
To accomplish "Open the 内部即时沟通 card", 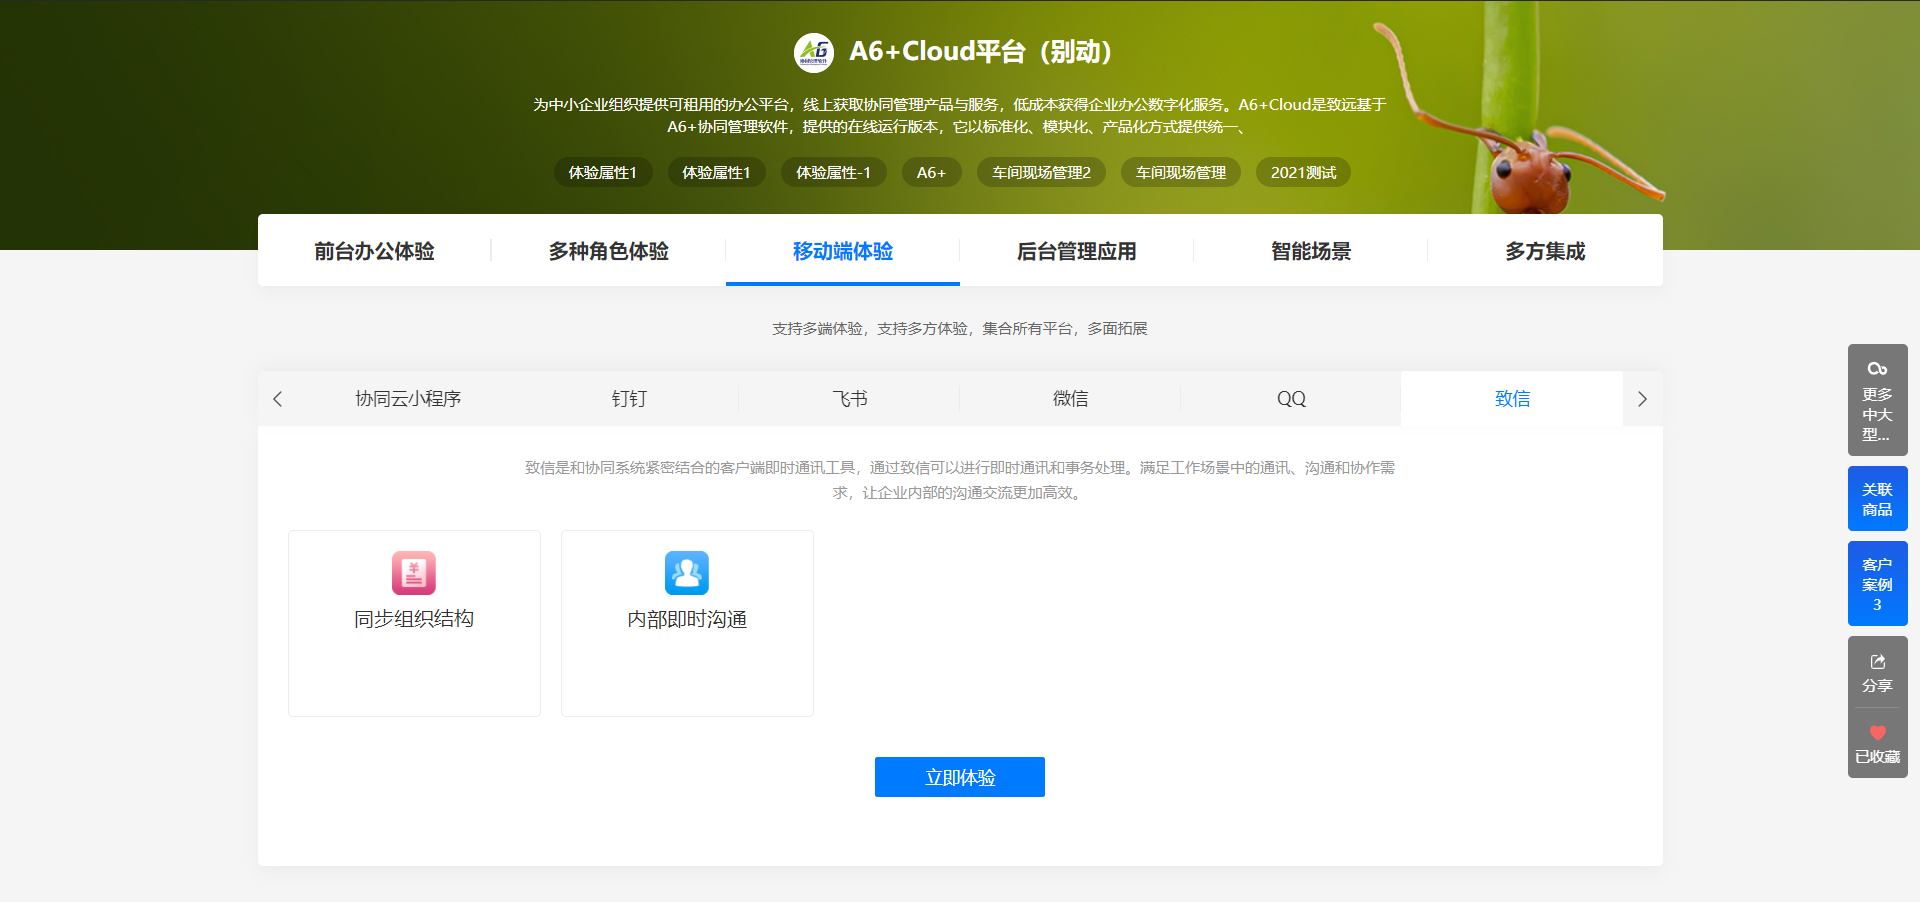I will coord(687,623).
